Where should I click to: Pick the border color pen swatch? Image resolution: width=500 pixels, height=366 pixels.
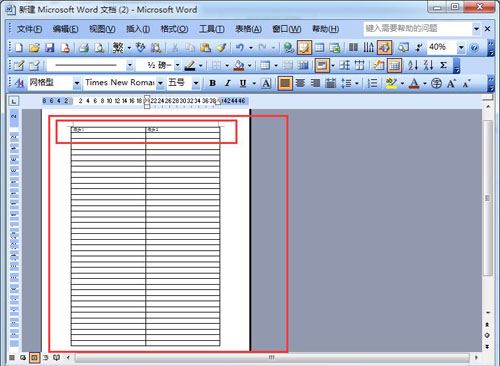pyautogui.click(x=190, y=65)
